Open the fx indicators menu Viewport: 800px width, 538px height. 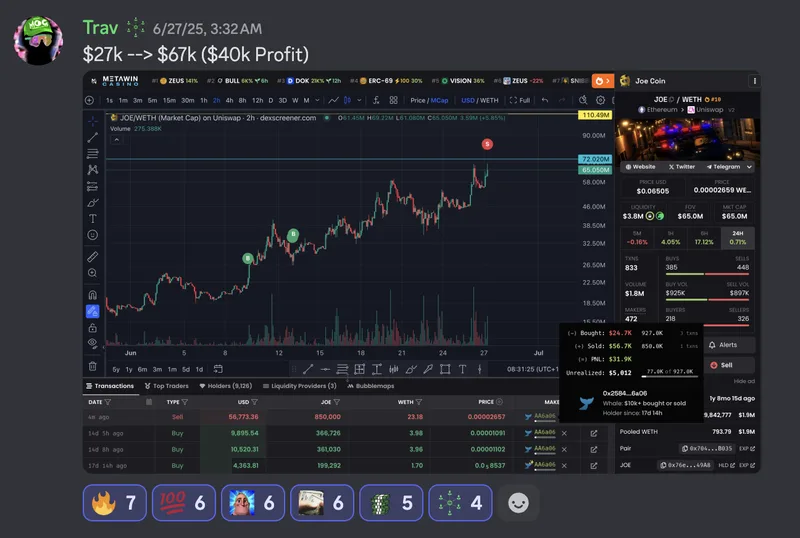click(x=376, y=101)
